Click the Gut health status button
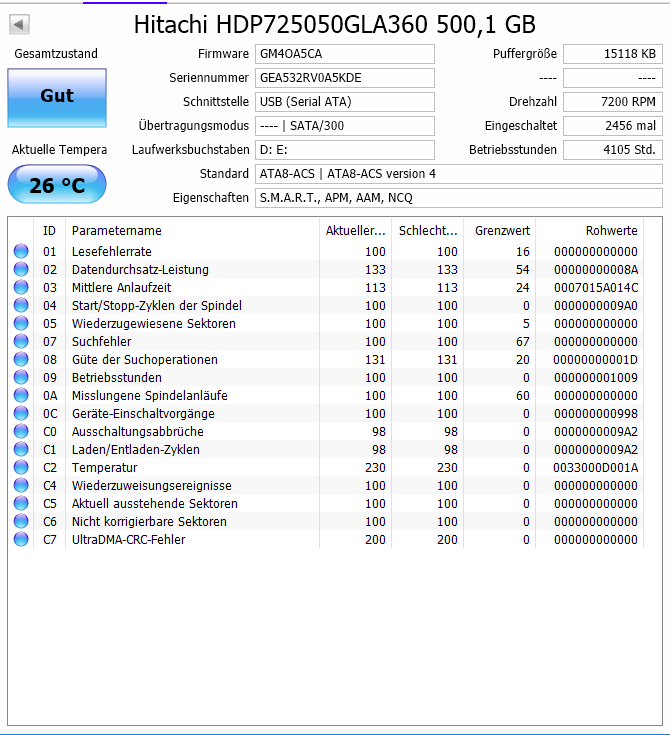 point(57,98)
